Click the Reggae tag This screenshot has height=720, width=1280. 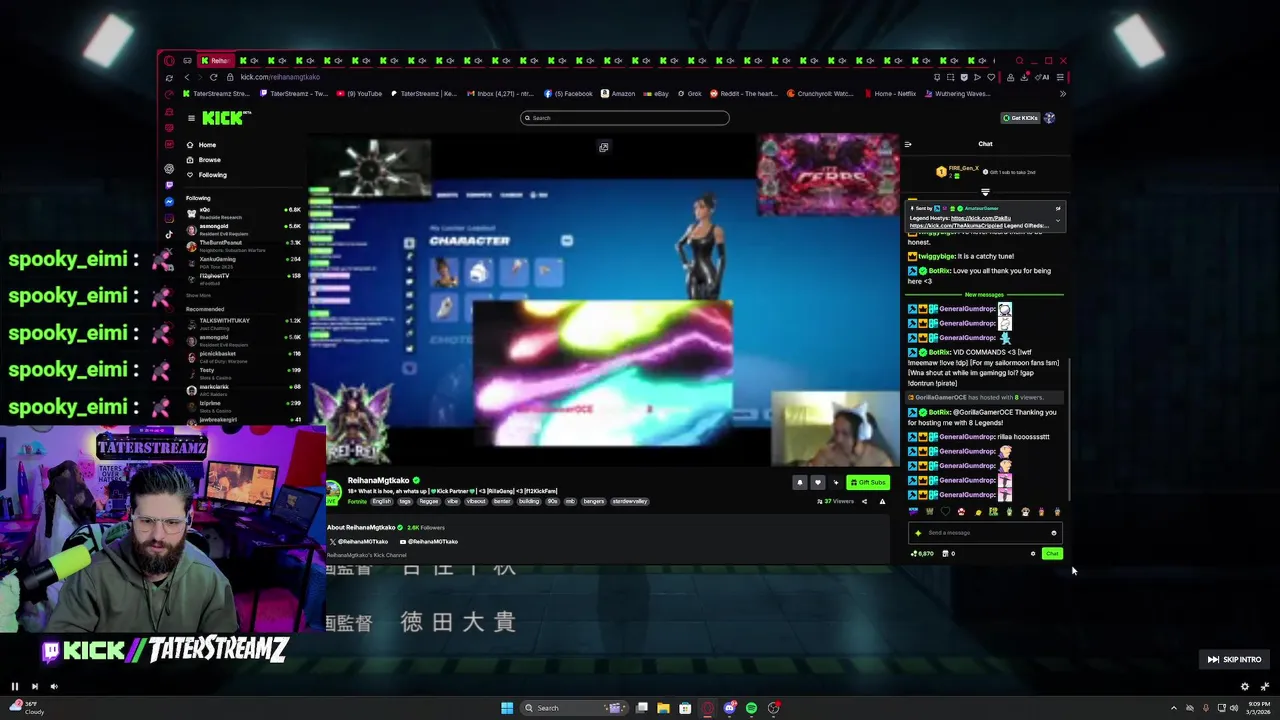428,501
